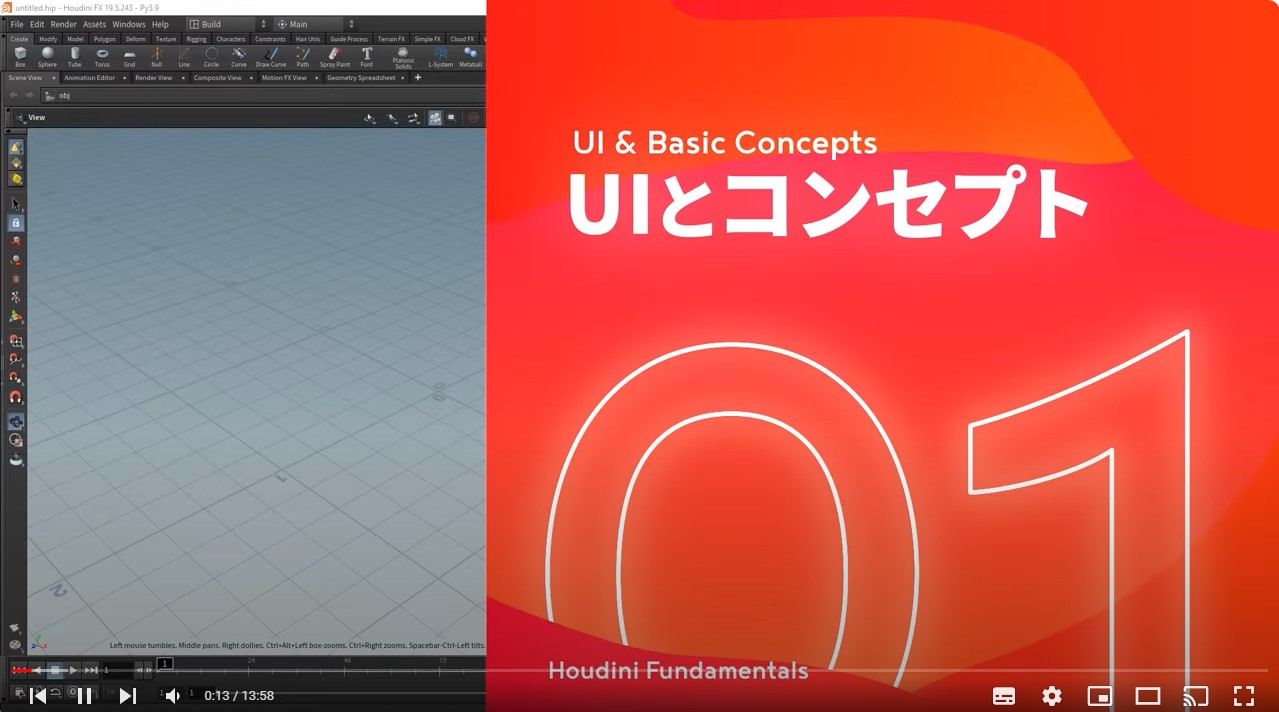Screen dimensions: 1279x712
Task: Toggle subtitles/closed captions on video
Action: tap(1003, 696)
